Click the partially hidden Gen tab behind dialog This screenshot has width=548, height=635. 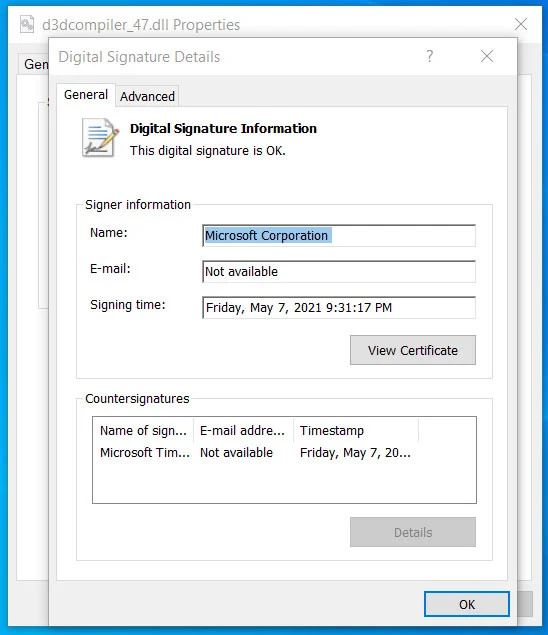tap(34, 64)
